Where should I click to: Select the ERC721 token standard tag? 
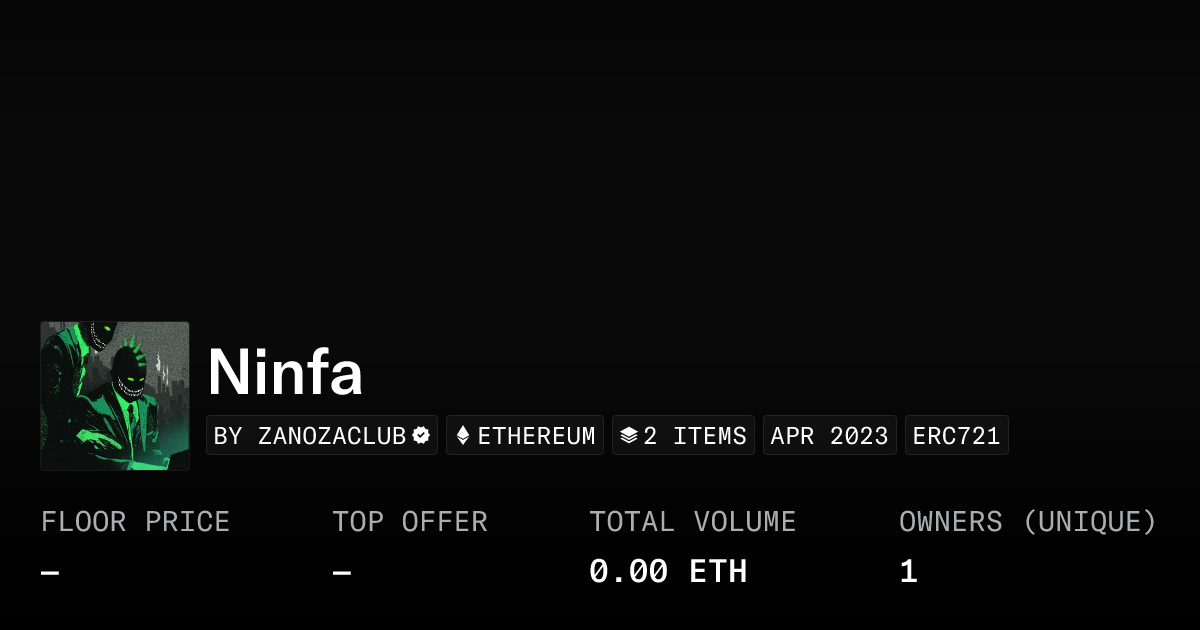click(956, 436)
